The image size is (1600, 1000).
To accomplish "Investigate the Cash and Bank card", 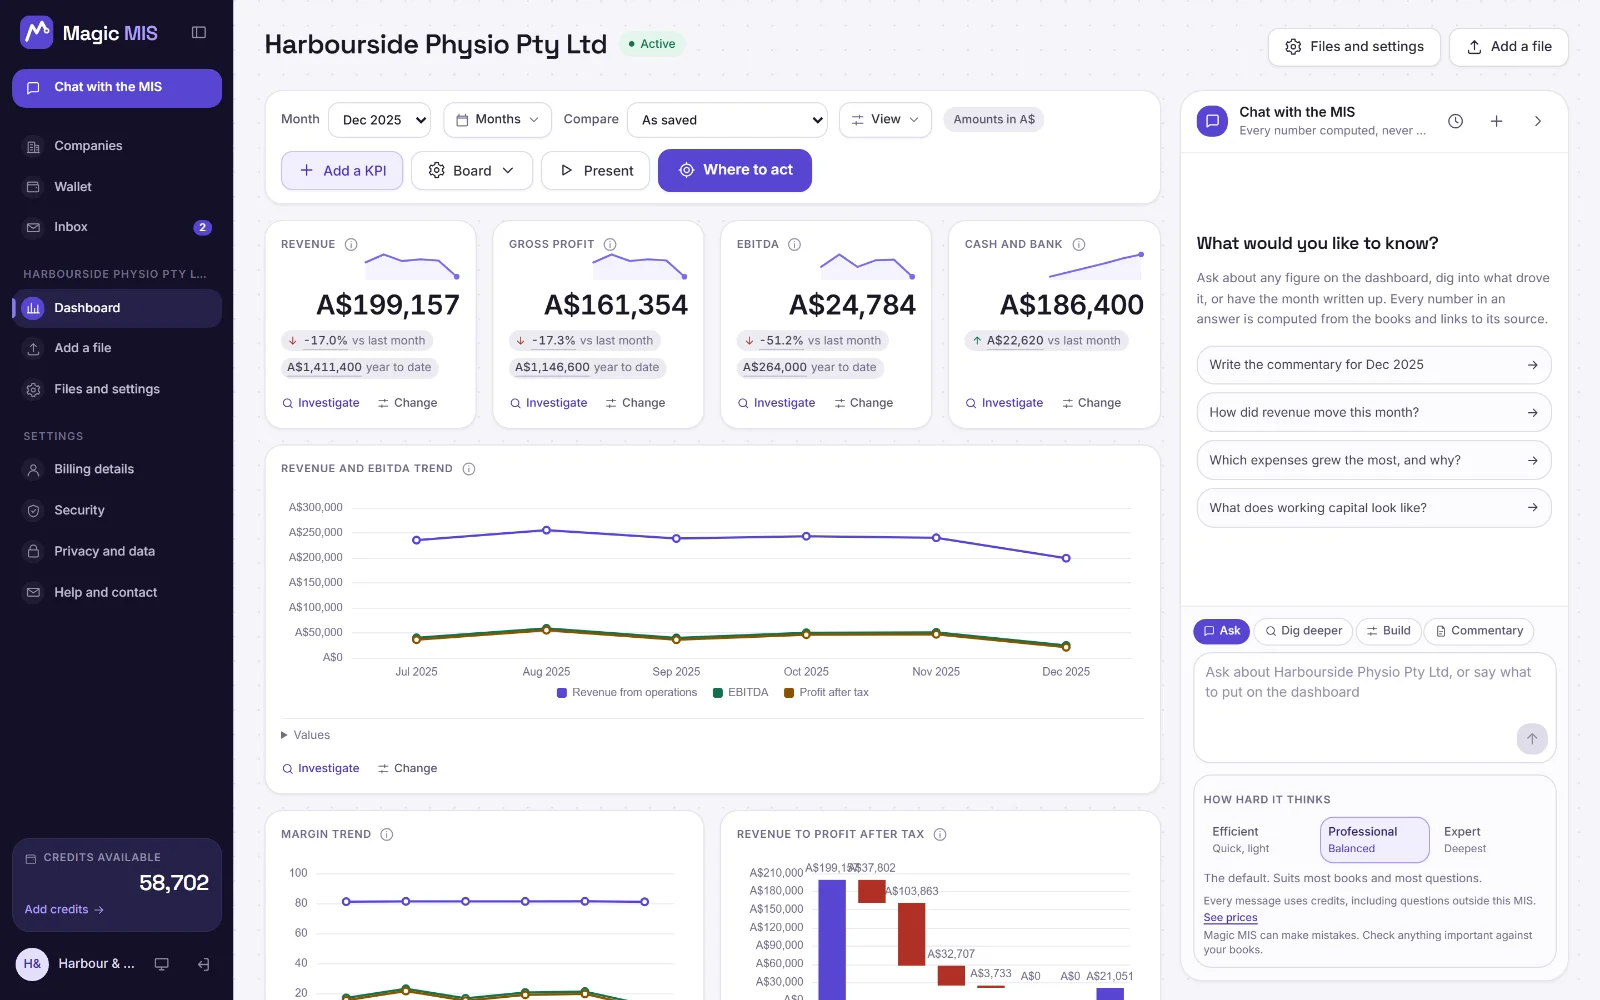I will coord(1004,403).
